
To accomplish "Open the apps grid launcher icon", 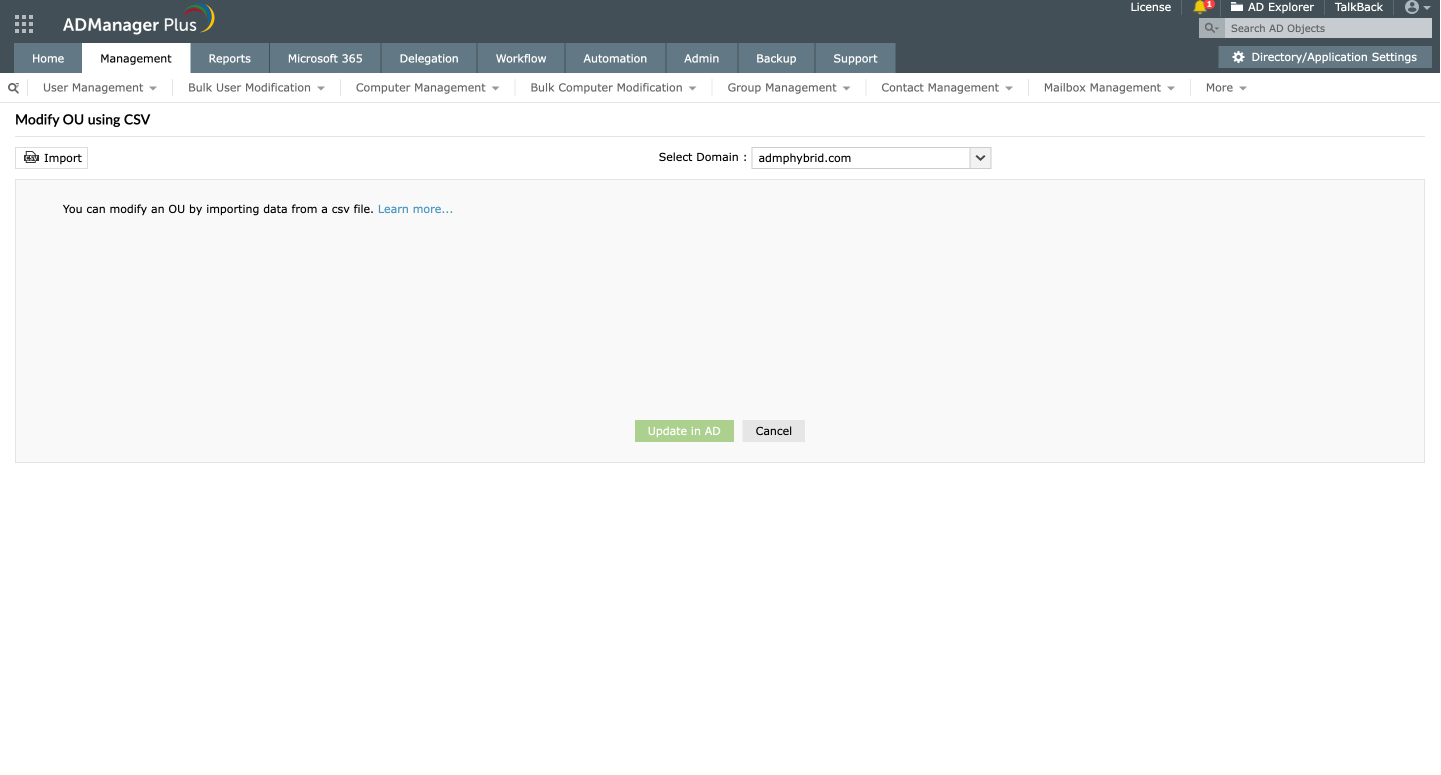I will [24, 24].
